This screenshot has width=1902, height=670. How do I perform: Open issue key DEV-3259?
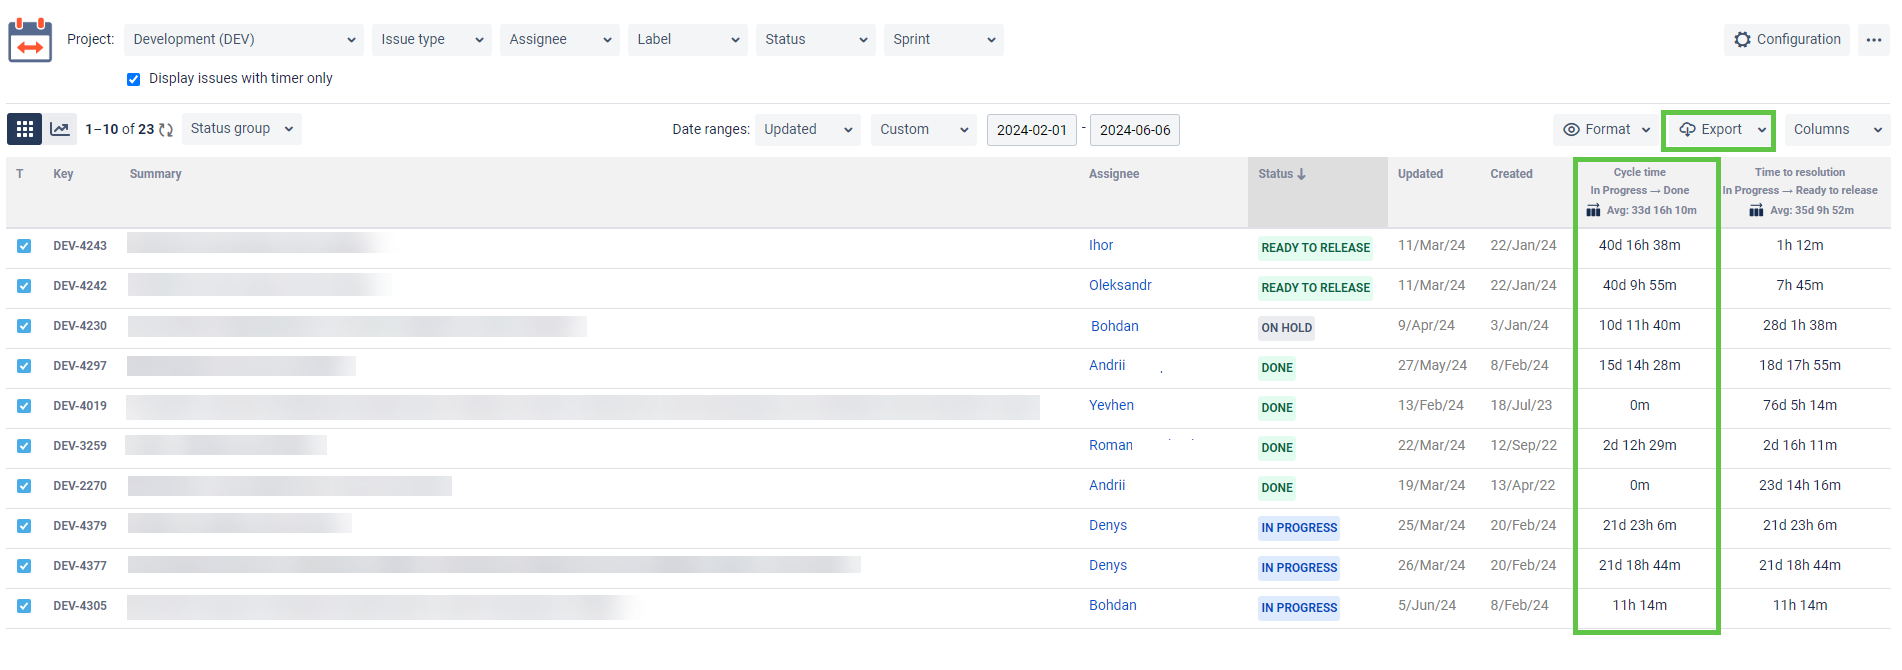click(80, 446)
